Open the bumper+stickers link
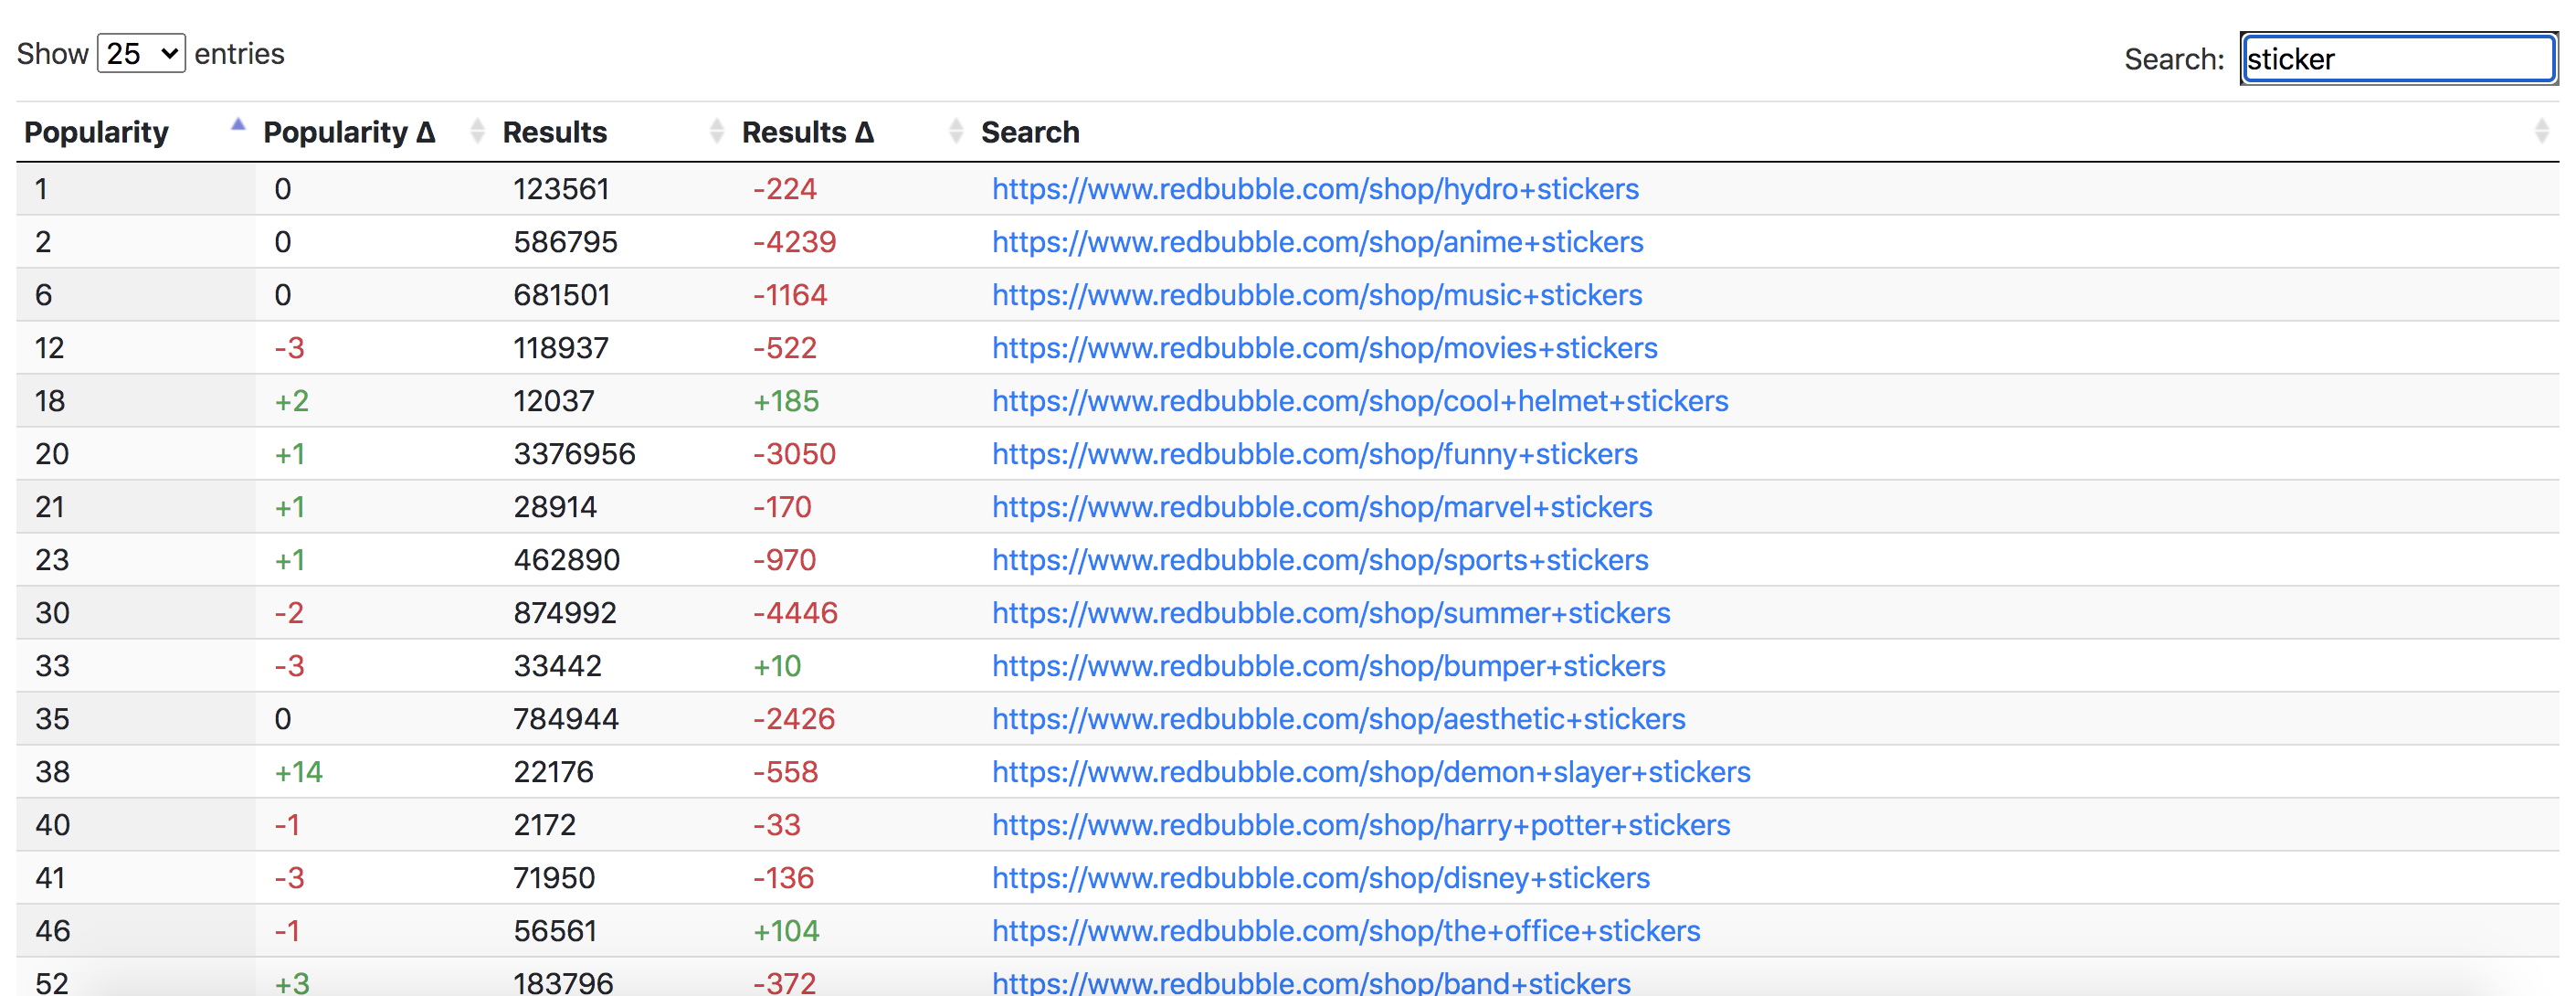Screen dimensions: 2576x996 [1328, 666]
